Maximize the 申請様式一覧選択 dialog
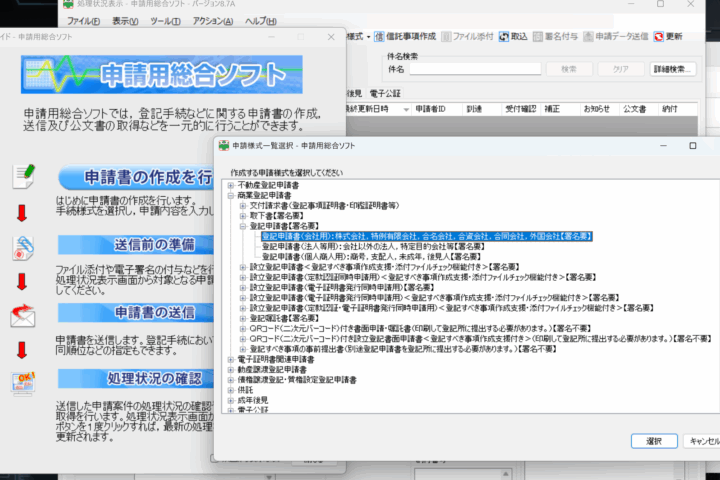 pos(692,146)
